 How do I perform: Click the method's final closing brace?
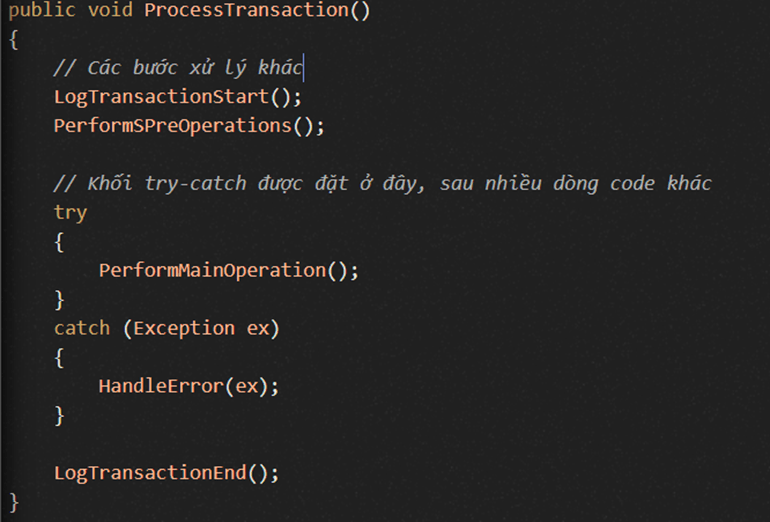[x=14, y=502]
